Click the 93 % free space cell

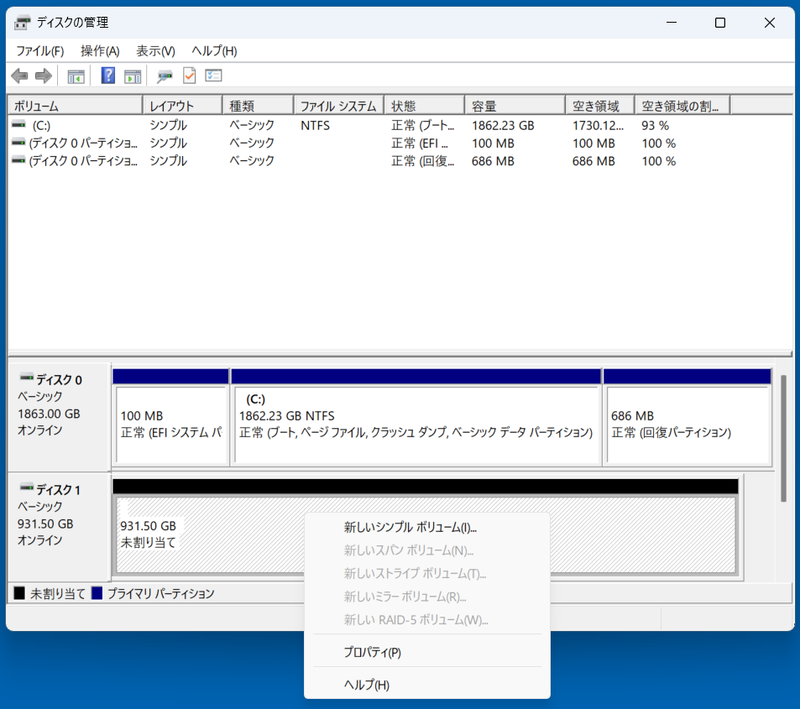655,125
